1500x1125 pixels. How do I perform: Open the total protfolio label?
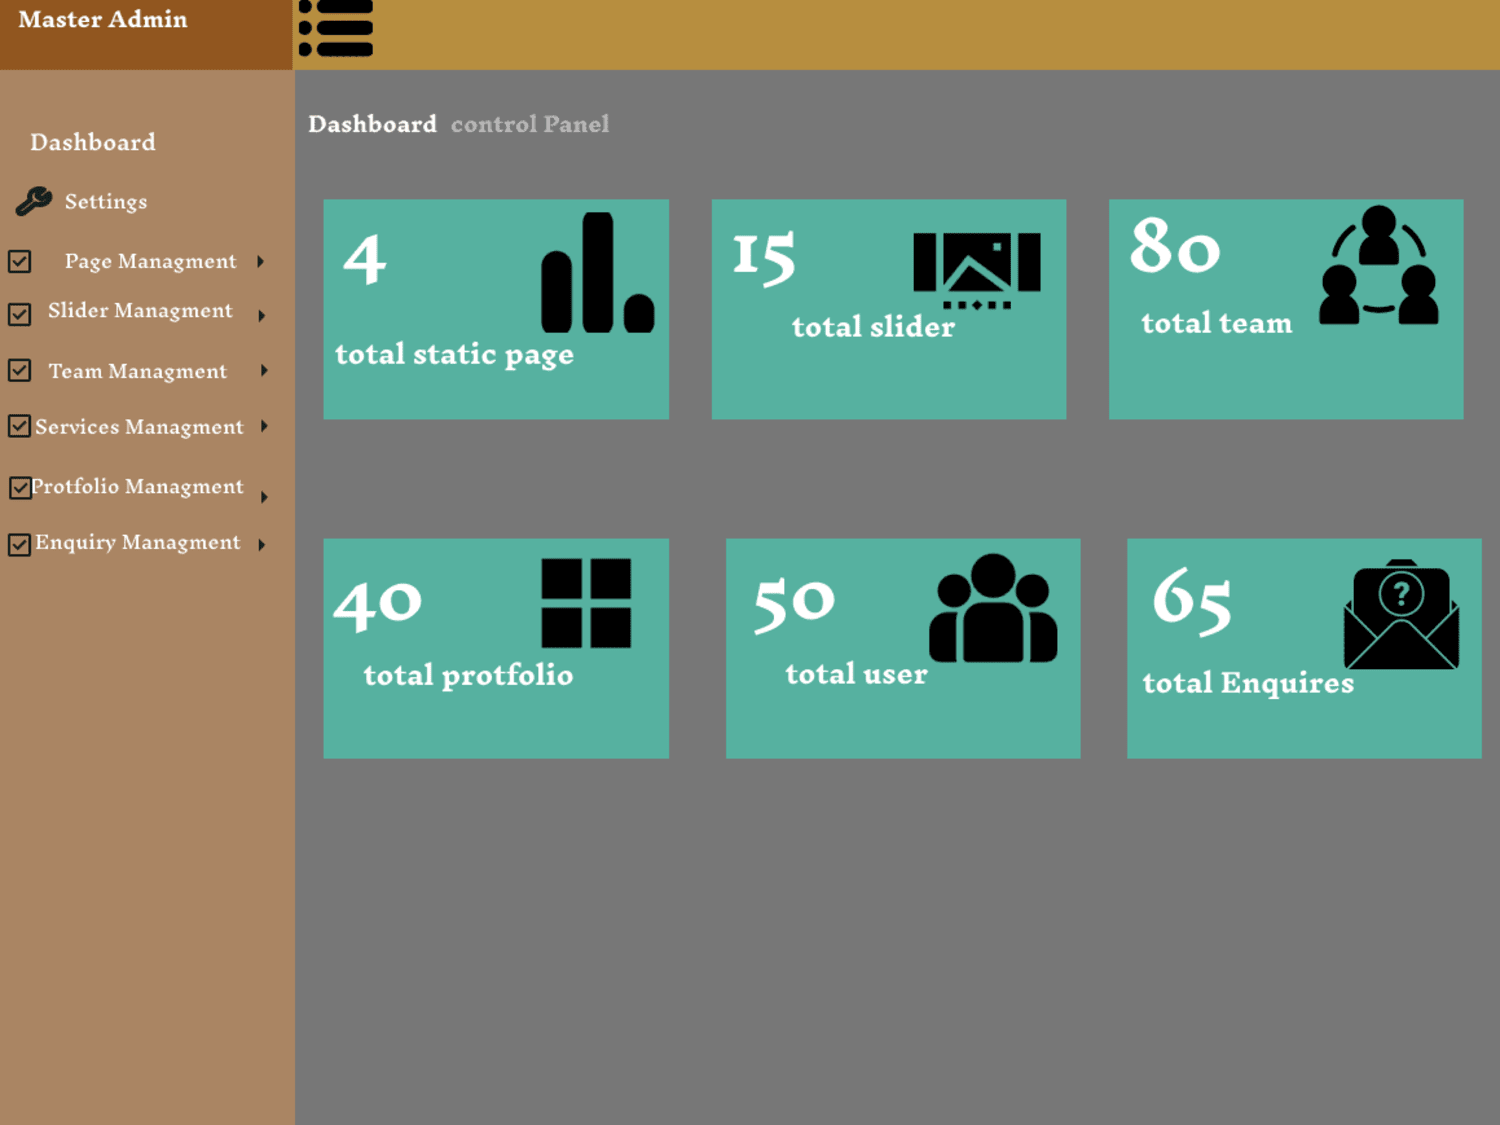coord(468,676)
